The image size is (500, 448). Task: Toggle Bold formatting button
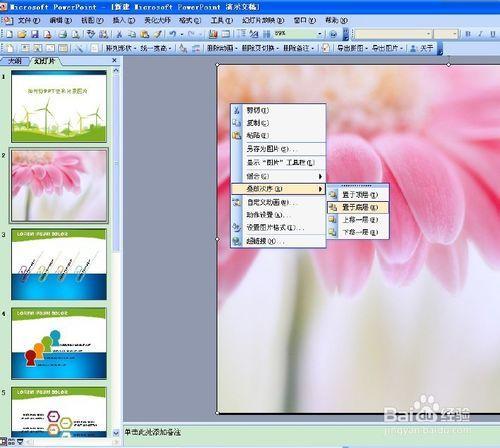(468, 34)
